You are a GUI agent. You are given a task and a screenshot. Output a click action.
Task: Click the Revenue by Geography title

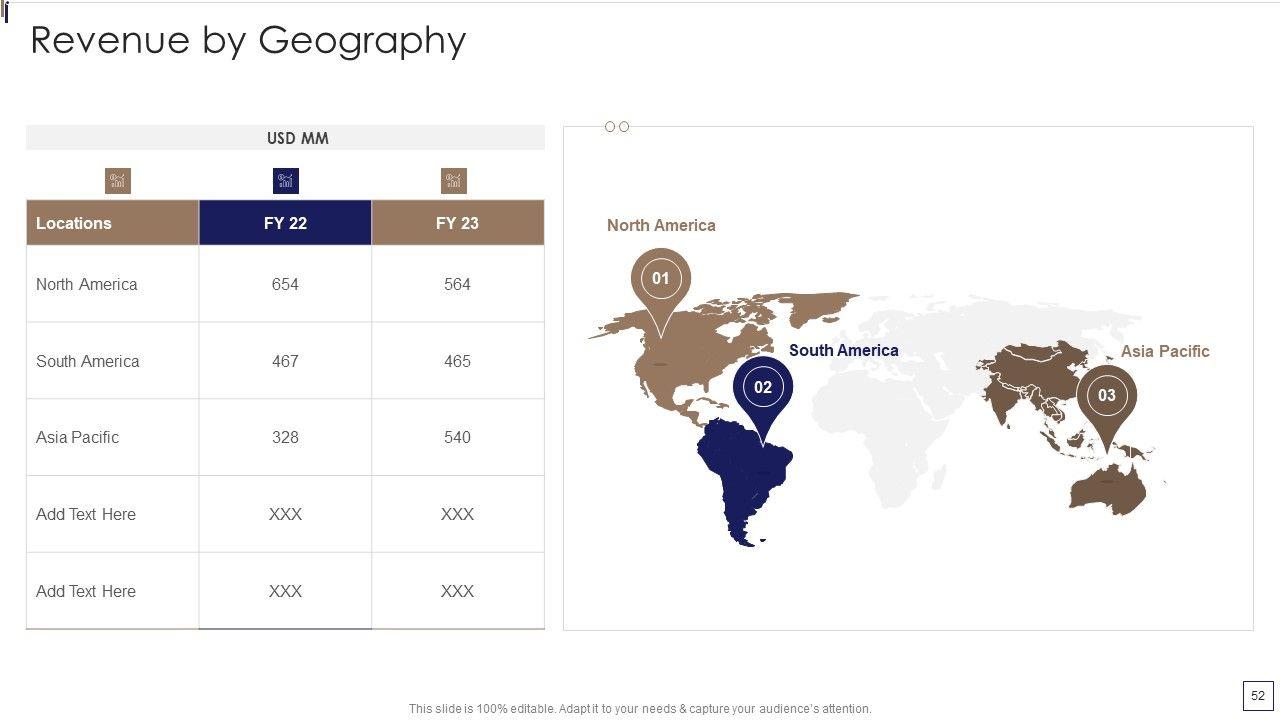pyautogui.click(x=248, y=40)
